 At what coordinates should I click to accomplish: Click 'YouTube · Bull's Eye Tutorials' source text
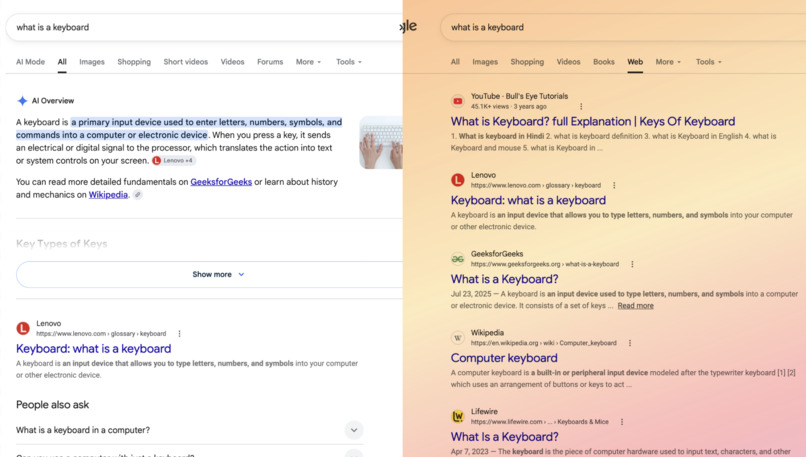tap(519, 96)
